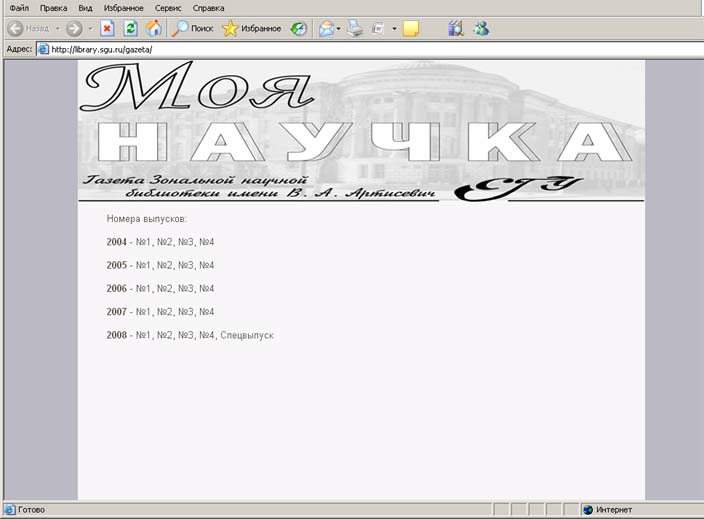Open 2004 issue №1 link
The height and width of the screenshot is (519, 704).
click(143, 242)
